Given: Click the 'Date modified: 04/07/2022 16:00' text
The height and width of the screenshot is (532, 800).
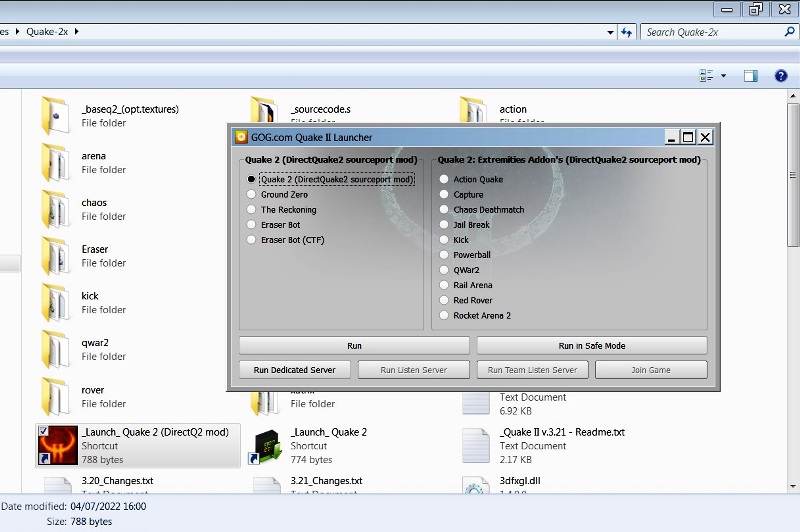Looking at the screenshot, I should click(74, 506).
